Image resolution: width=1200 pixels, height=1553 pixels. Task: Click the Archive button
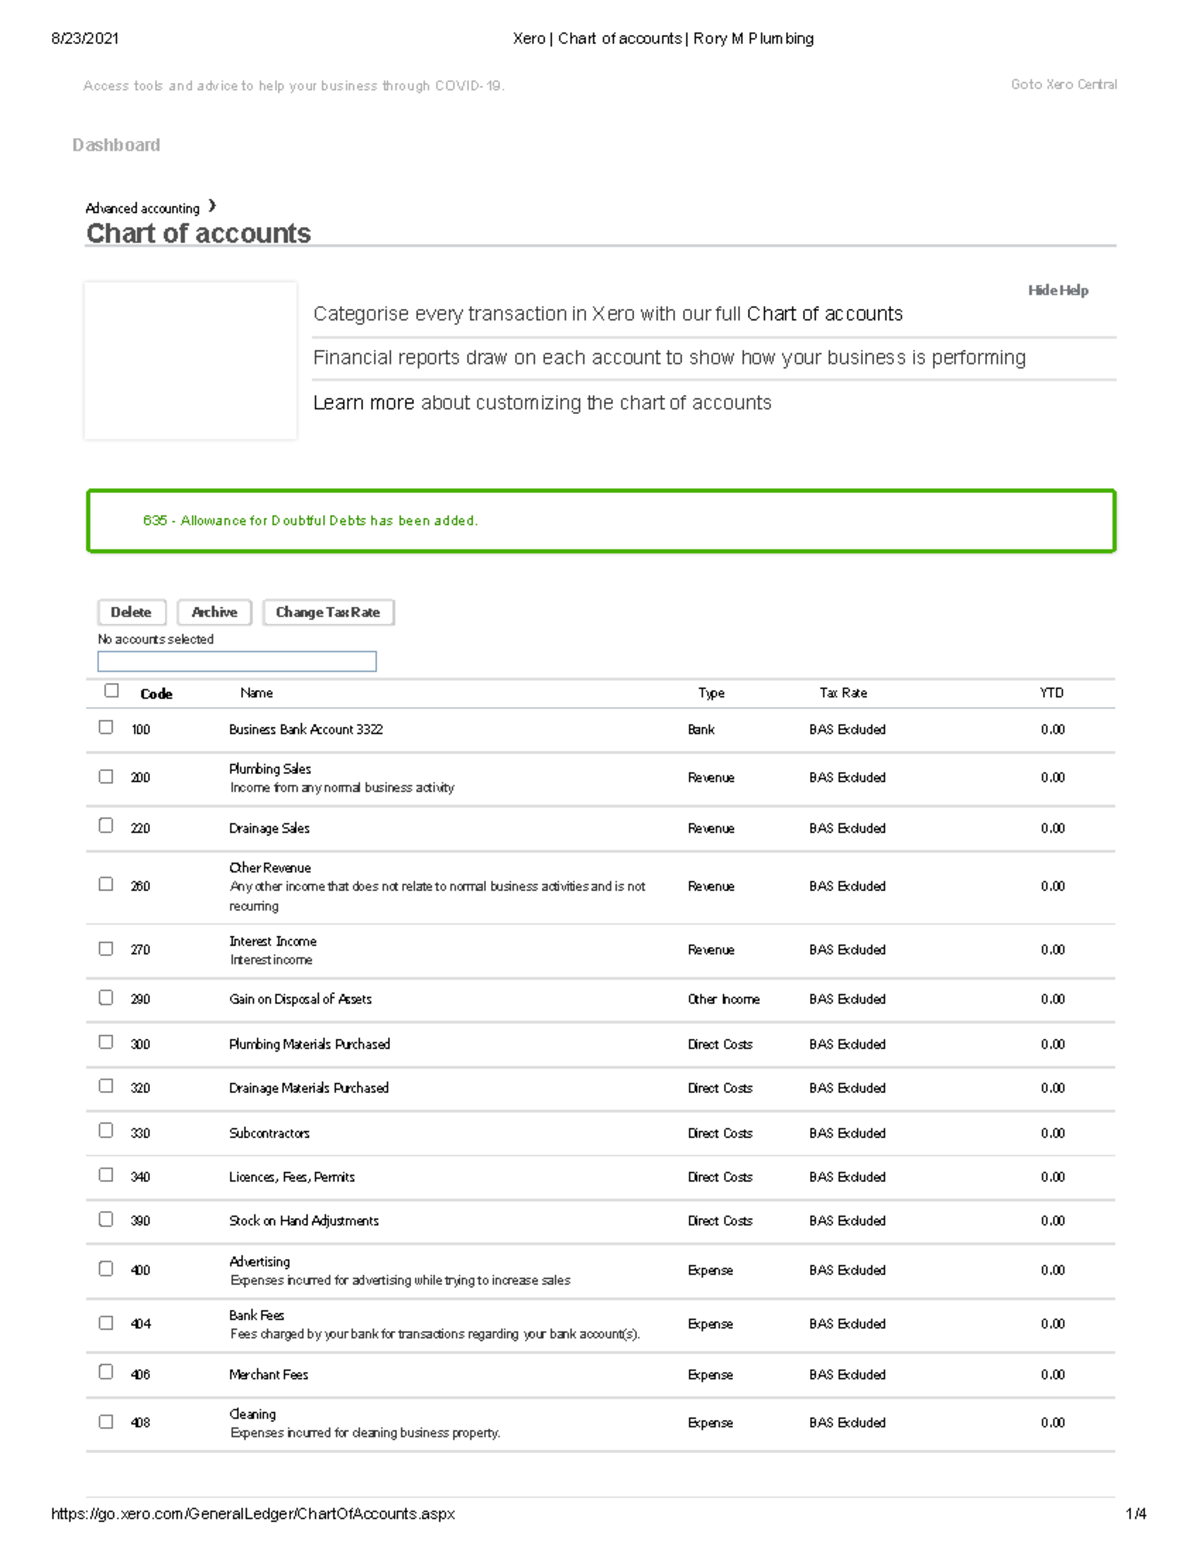[x=213, y=612]
